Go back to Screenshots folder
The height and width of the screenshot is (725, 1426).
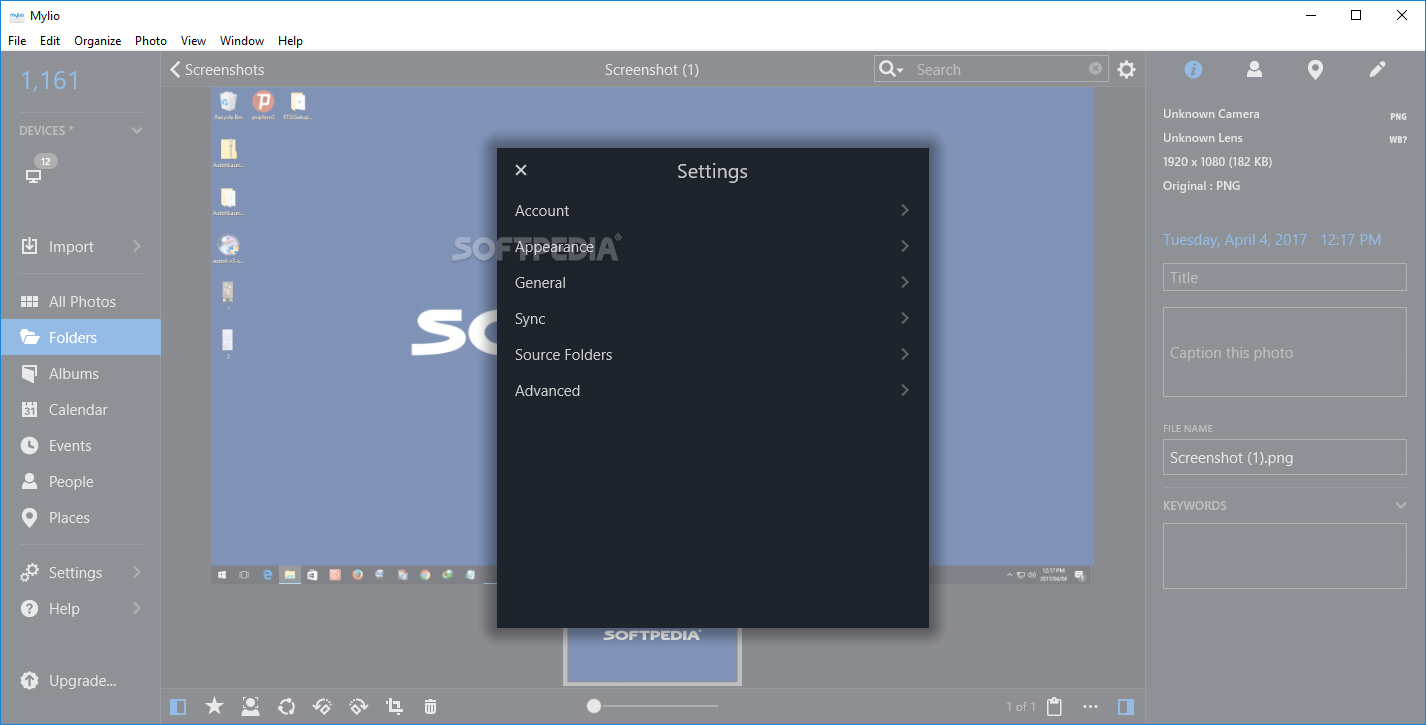[x=217, y=70]
